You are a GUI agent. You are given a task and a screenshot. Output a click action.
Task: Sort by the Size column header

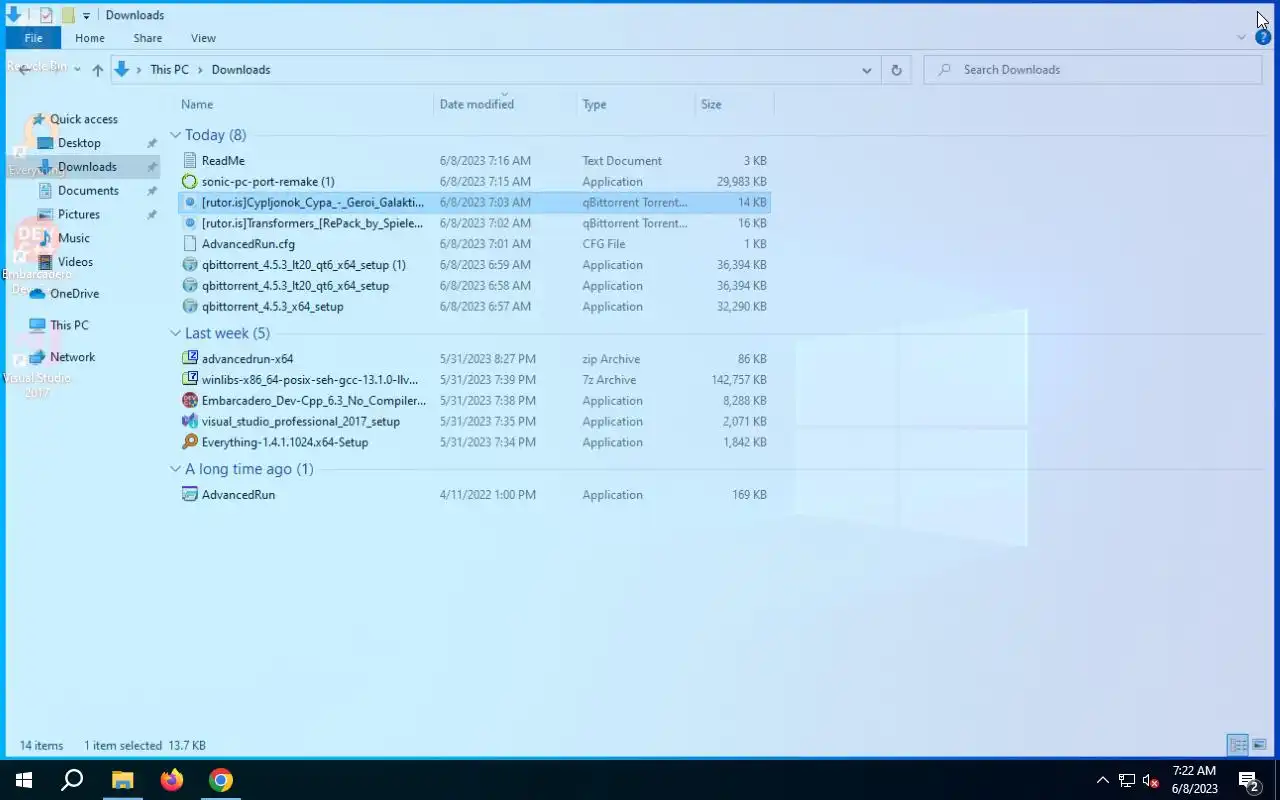click(x=711, y=104)
